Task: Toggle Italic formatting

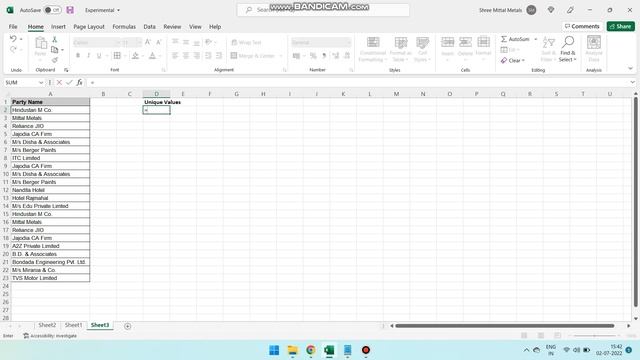Action: pyautogui.click(x=88, y=56)
